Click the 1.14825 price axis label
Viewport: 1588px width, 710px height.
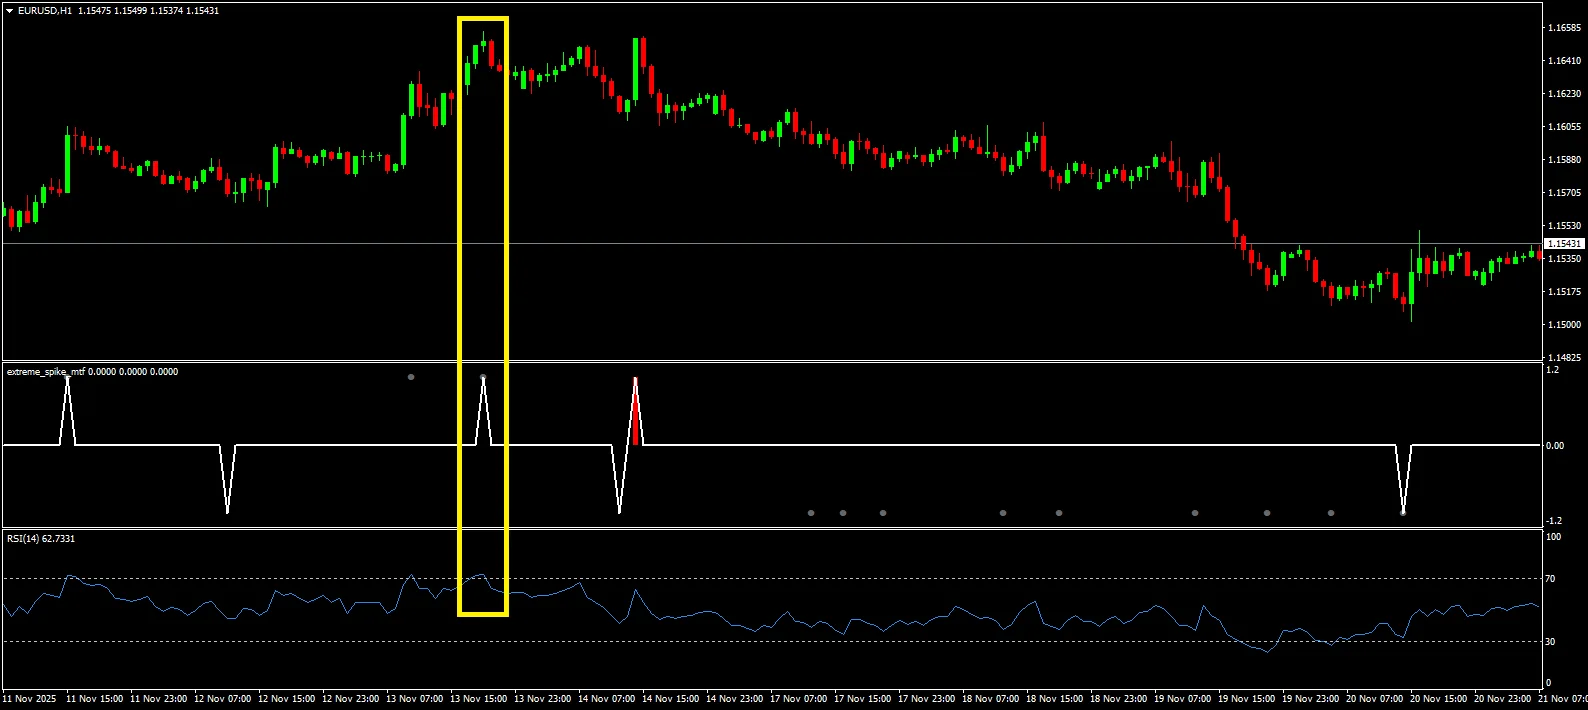click(x=1563, y=358)
